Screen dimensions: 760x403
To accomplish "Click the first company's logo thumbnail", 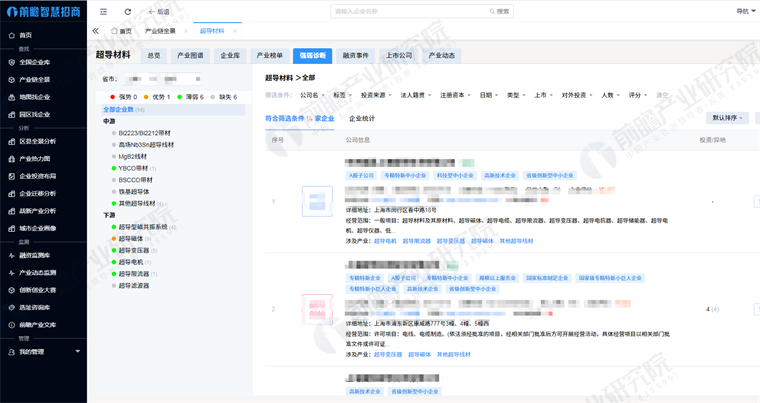I will (317, 202).
